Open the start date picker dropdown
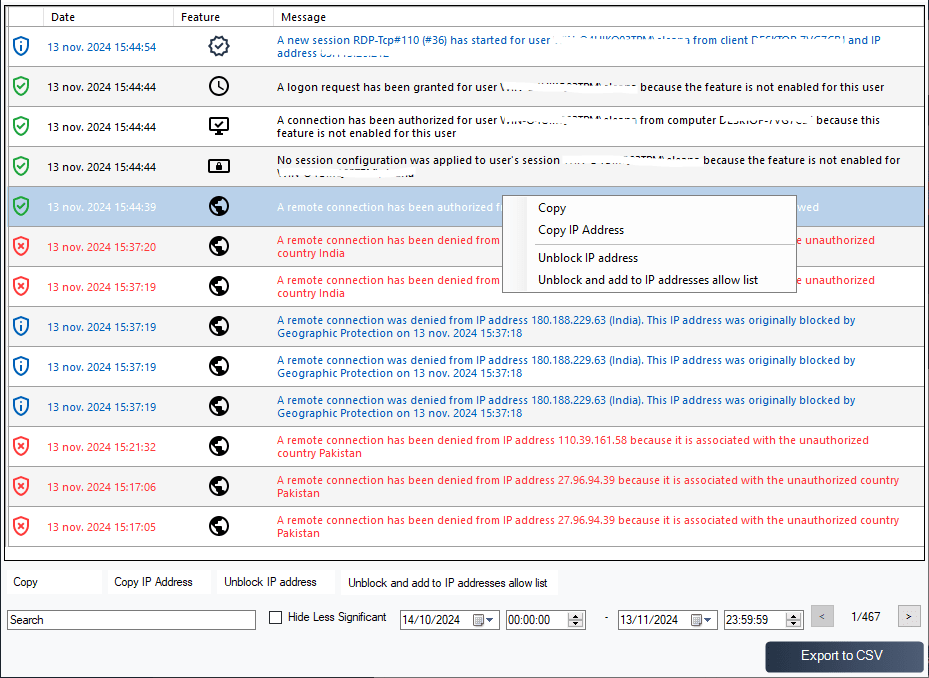Screen dimensions: 929x678 coord(487,619)
